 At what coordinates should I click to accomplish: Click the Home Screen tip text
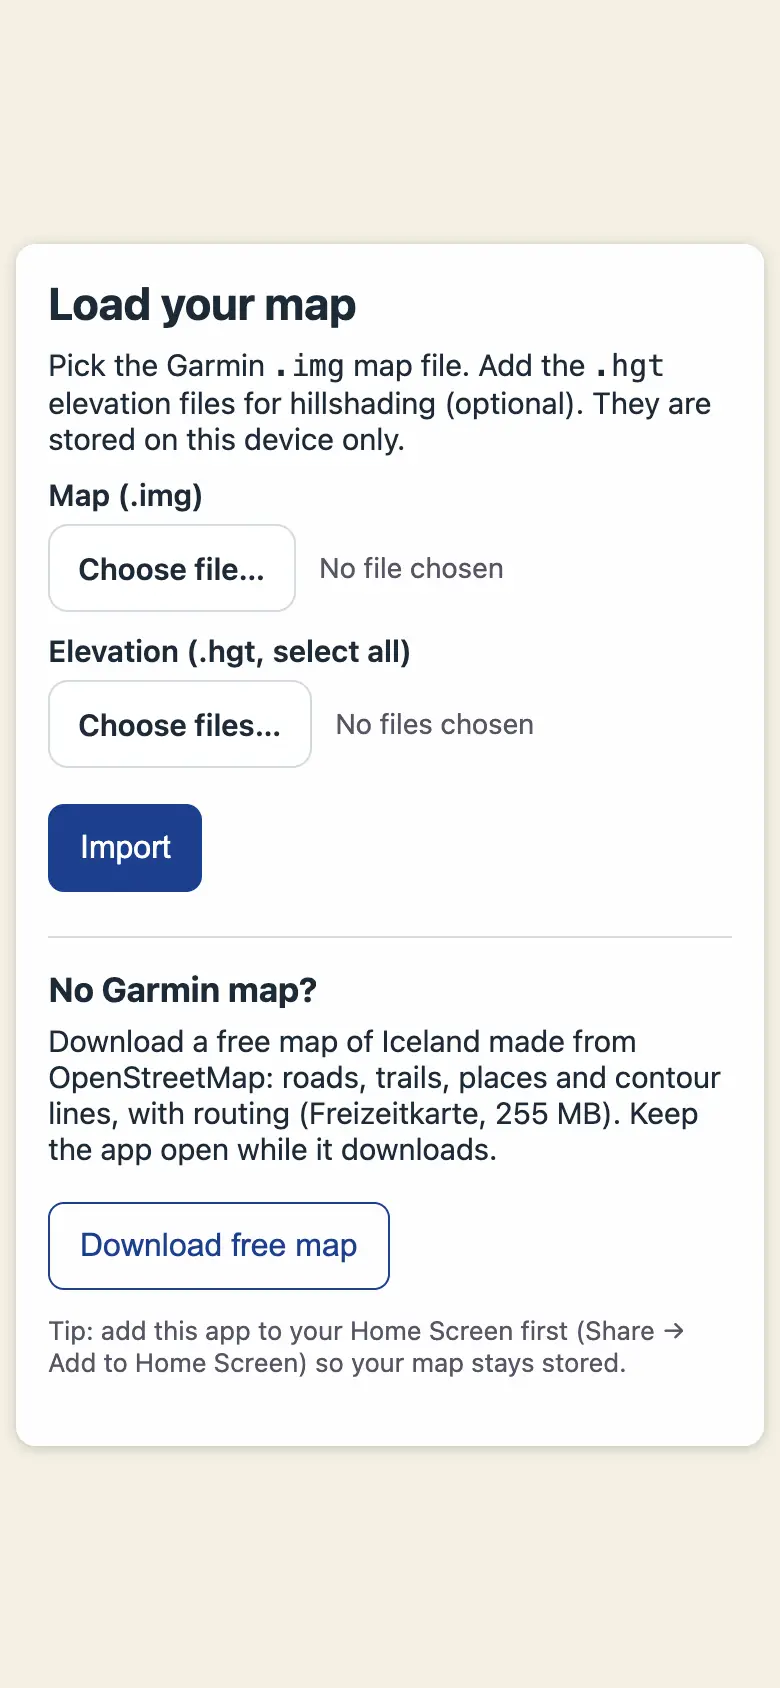tap(367, 1347)
